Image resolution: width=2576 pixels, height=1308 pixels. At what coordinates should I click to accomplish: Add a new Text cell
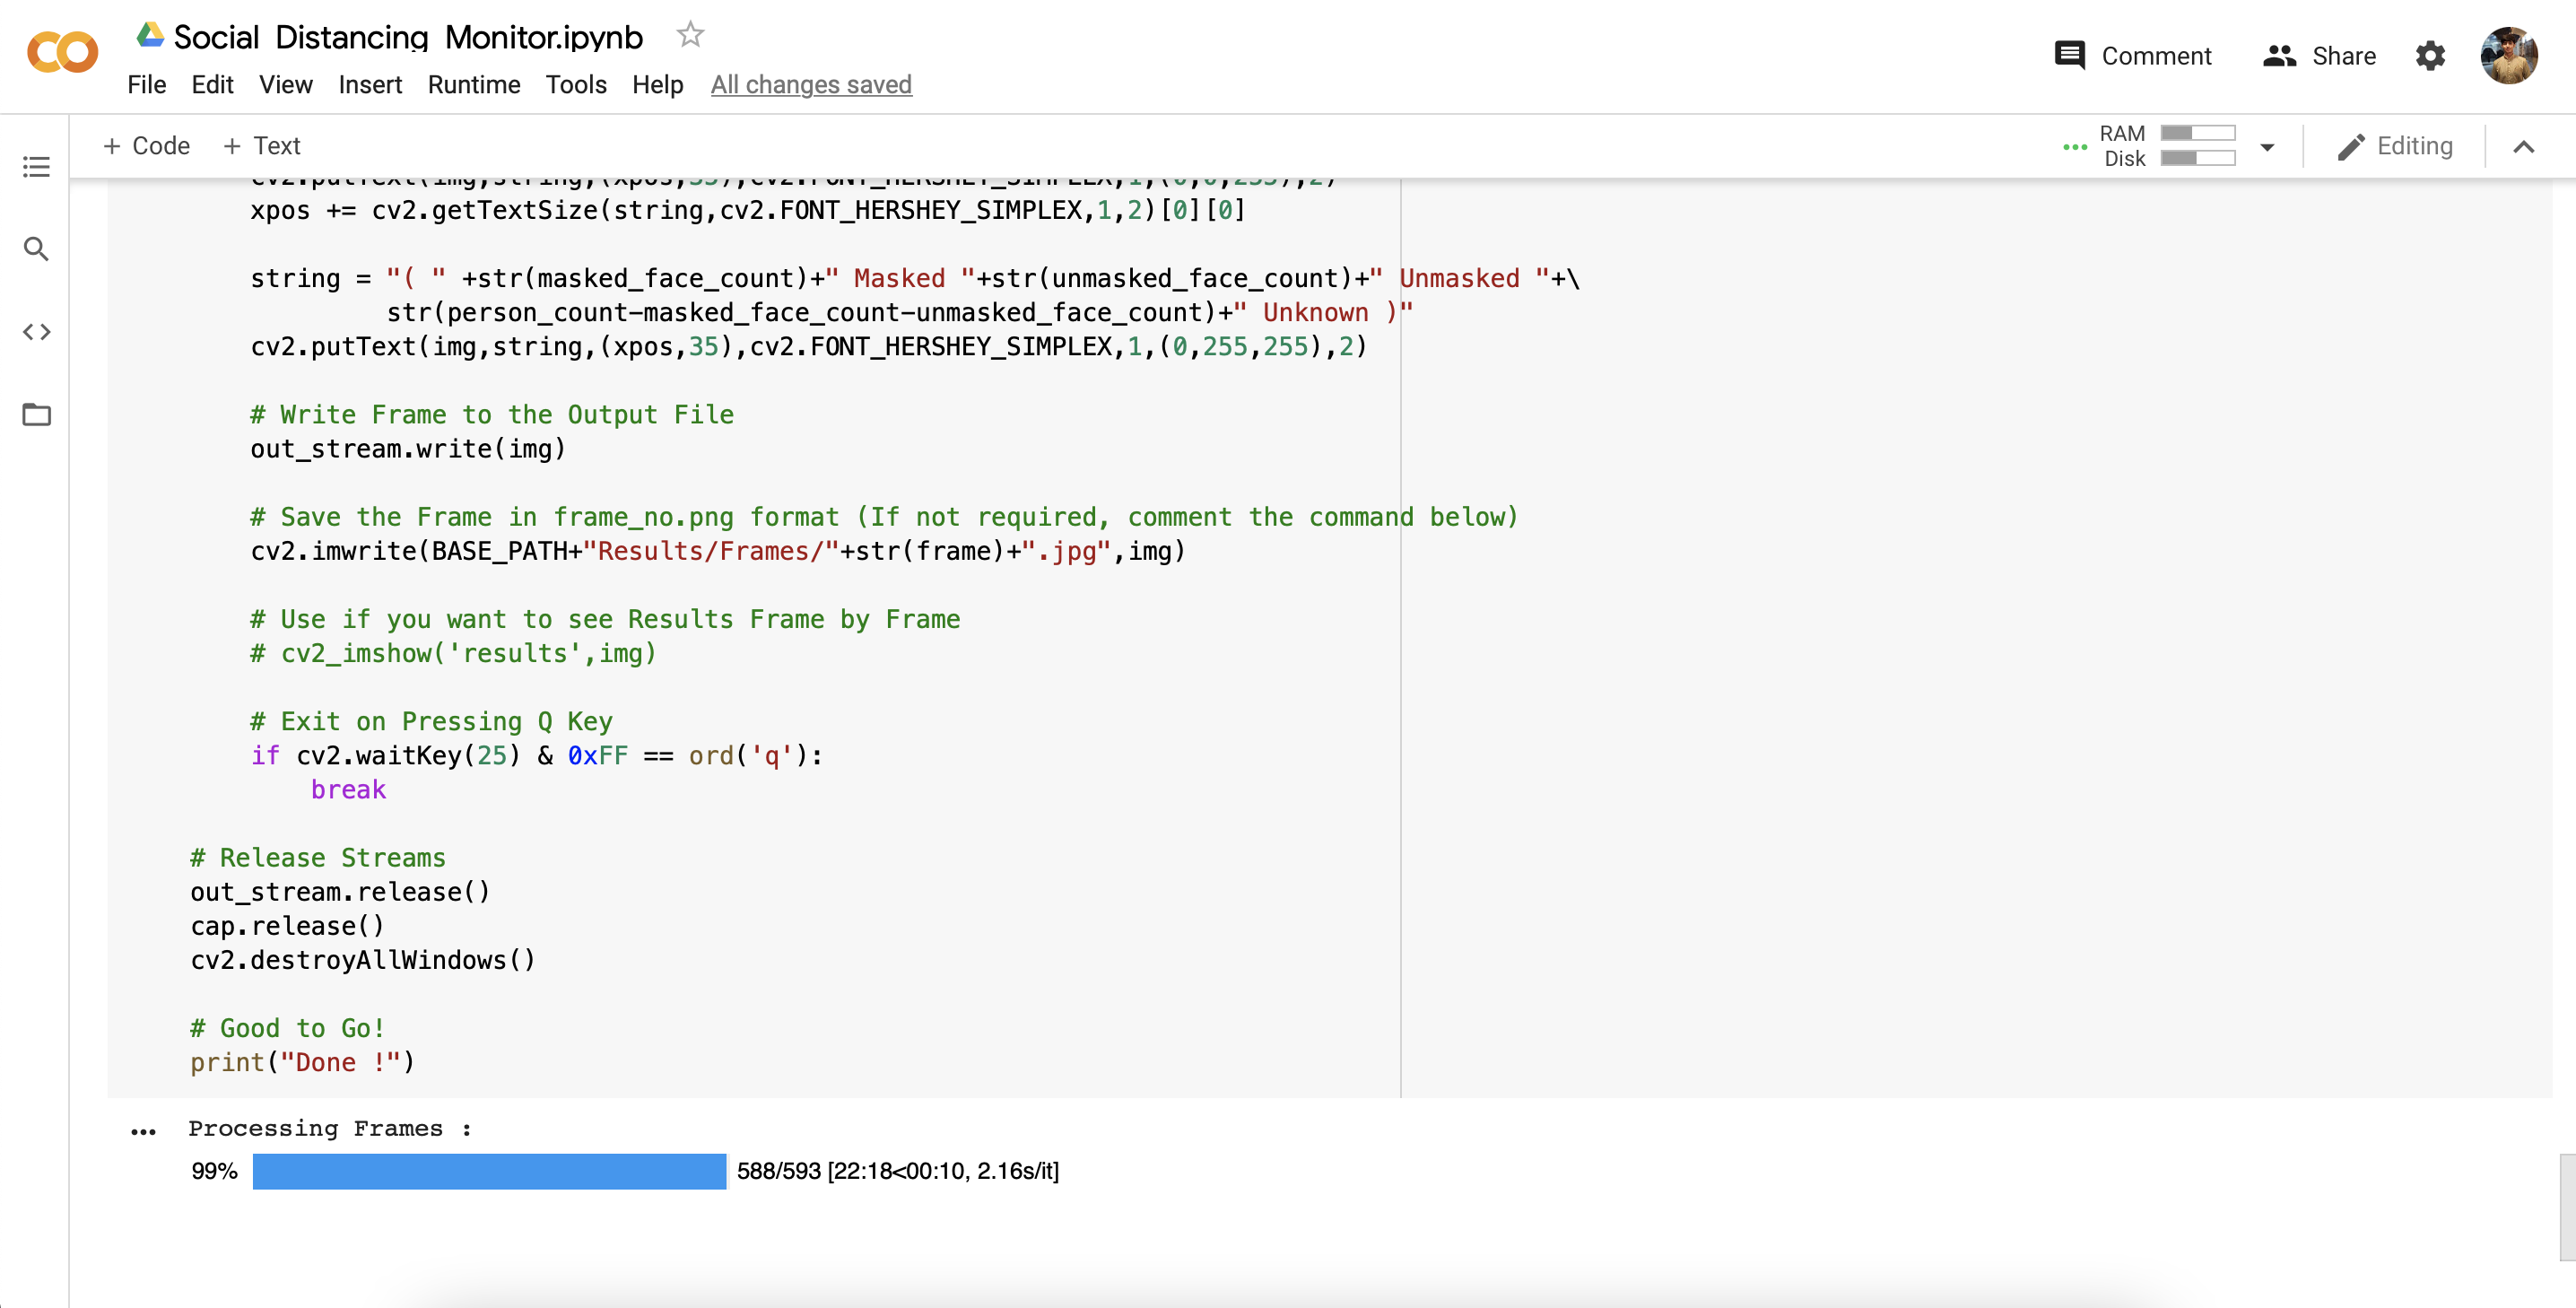pos(261,146)
